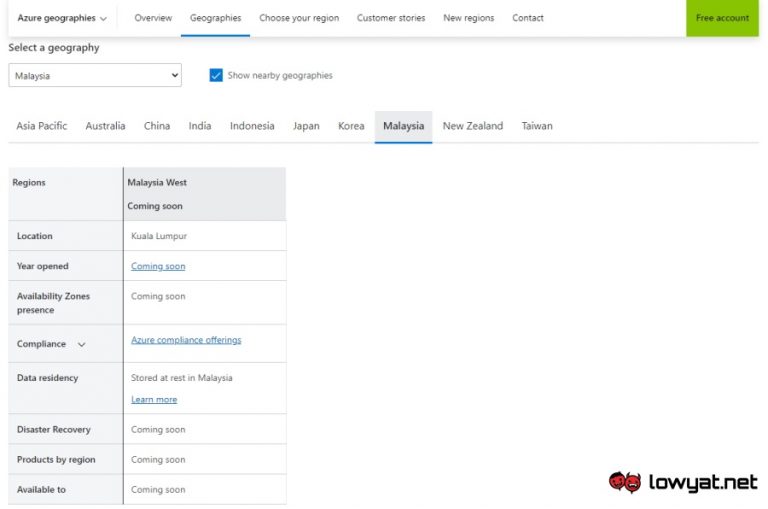Open the Azure geographies dropdown menu
The width and height of the screenshot is (768, 509).
point(62,18)
